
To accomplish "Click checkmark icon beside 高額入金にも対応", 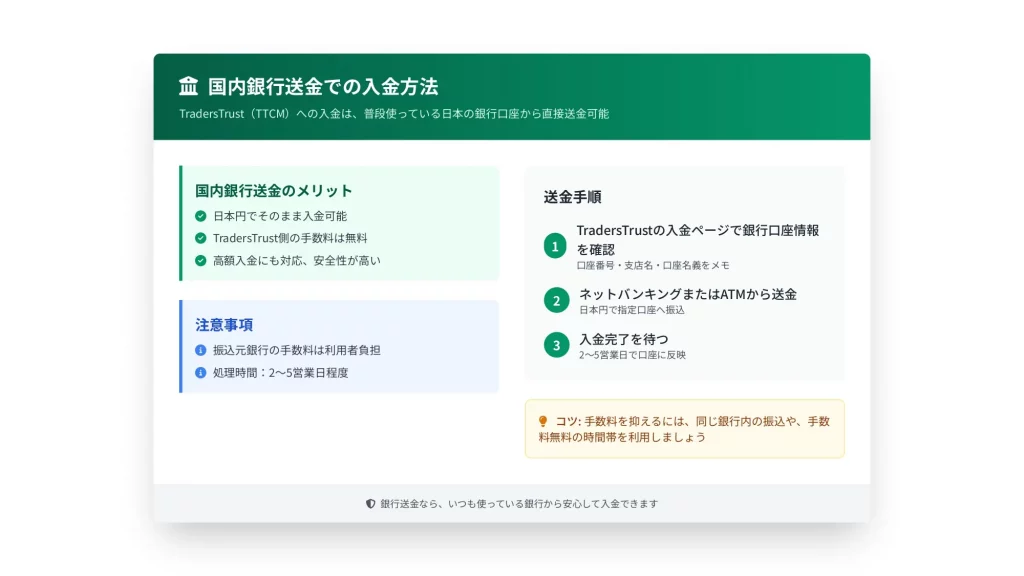I will (201, 260).
